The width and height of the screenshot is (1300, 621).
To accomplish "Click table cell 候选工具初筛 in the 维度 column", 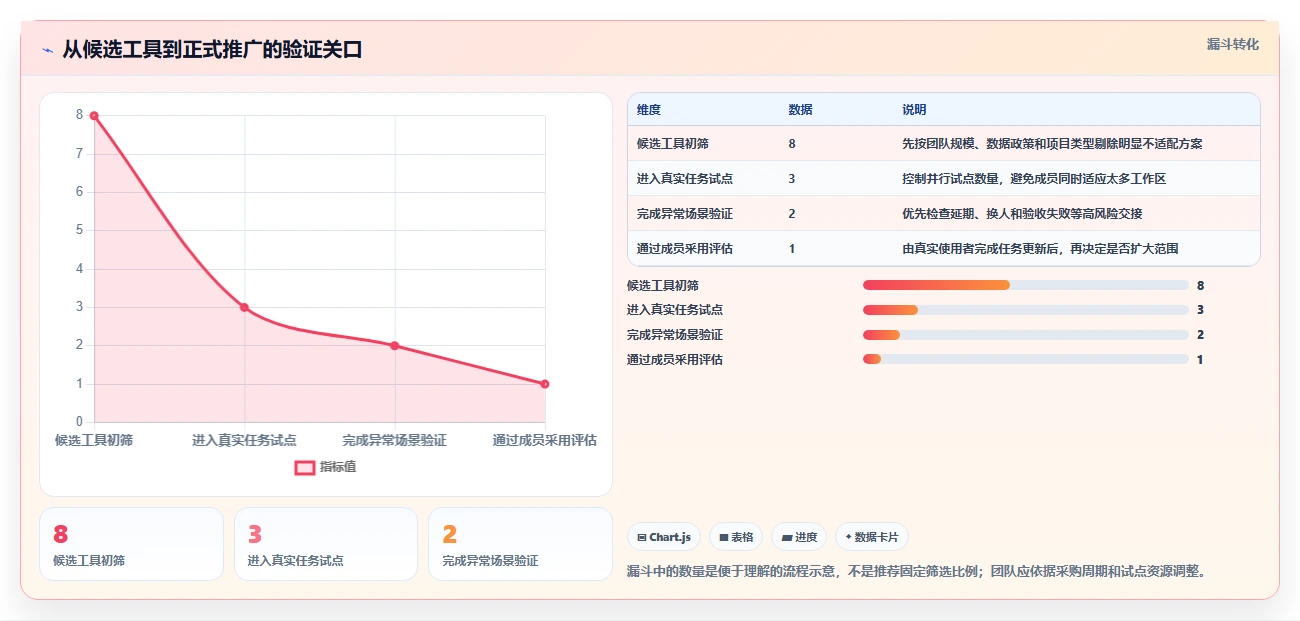I will (x=673, y=144).
